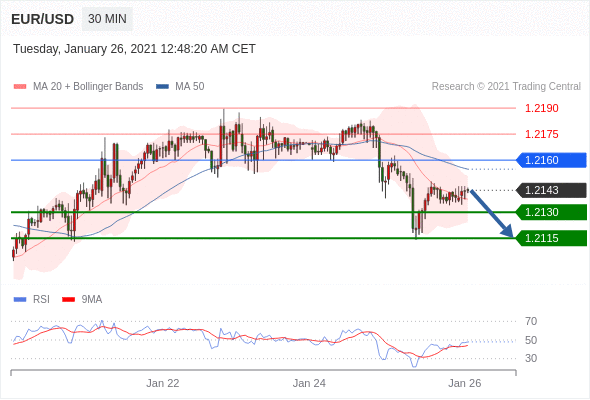Click the 30 MIN timeframe badge
This screenshot has width=590, height=400.
coord(107,19)
